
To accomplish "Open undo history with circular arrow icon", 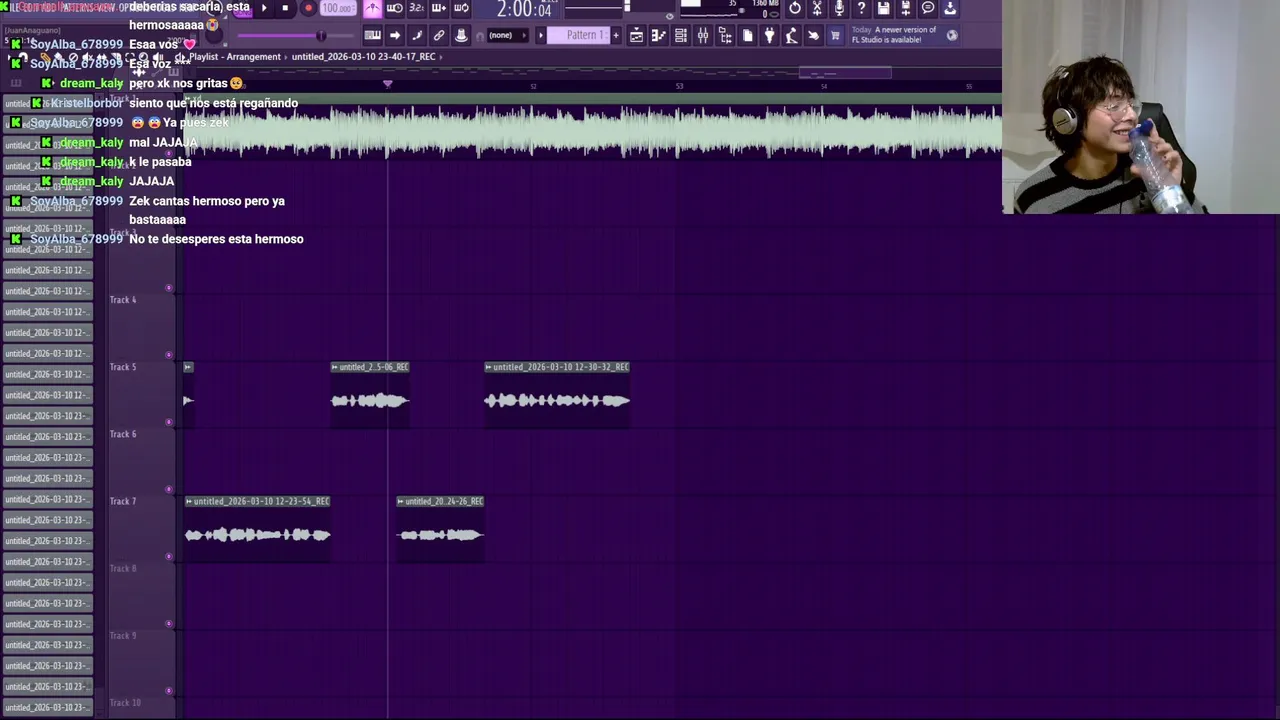I will [x=795, y=8].
